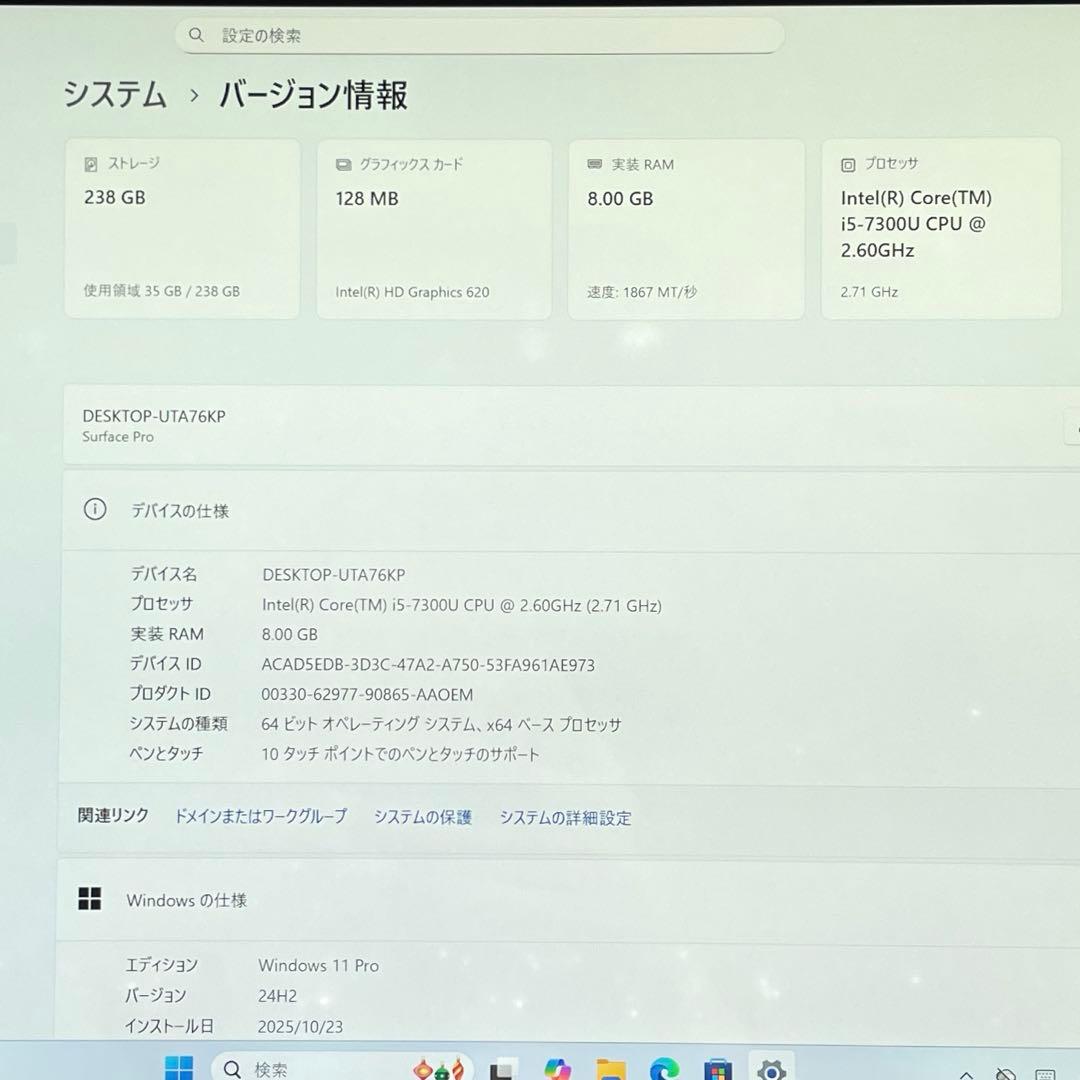Open the システムの詳細設定 link
Image resolution: width=1080 pixels, height=1080 pixels.
click(x=565, y=817)
